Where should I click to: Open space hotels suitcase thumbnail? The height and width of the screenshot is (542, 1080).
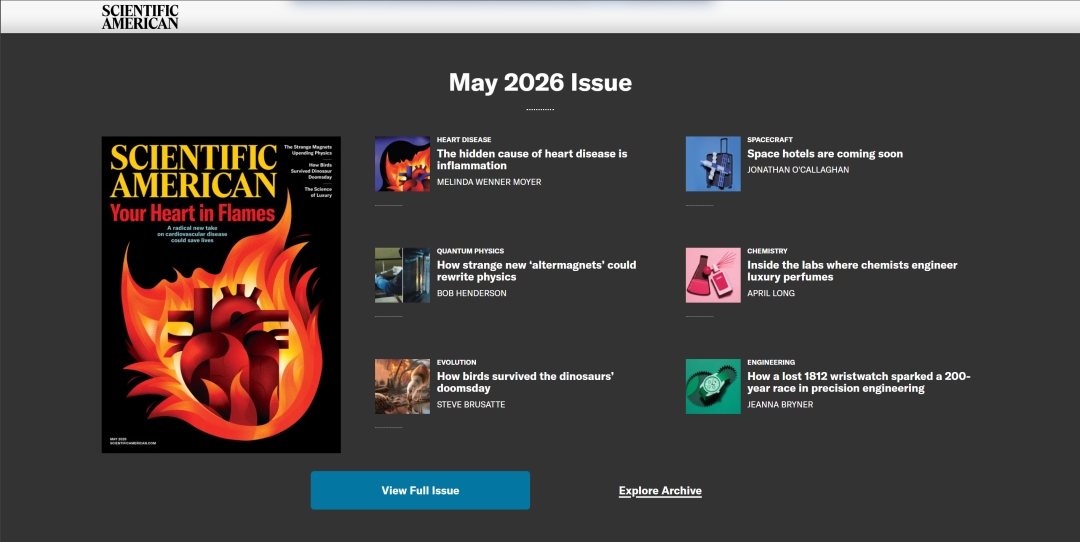pyautogui.click(x=713, y=164)
